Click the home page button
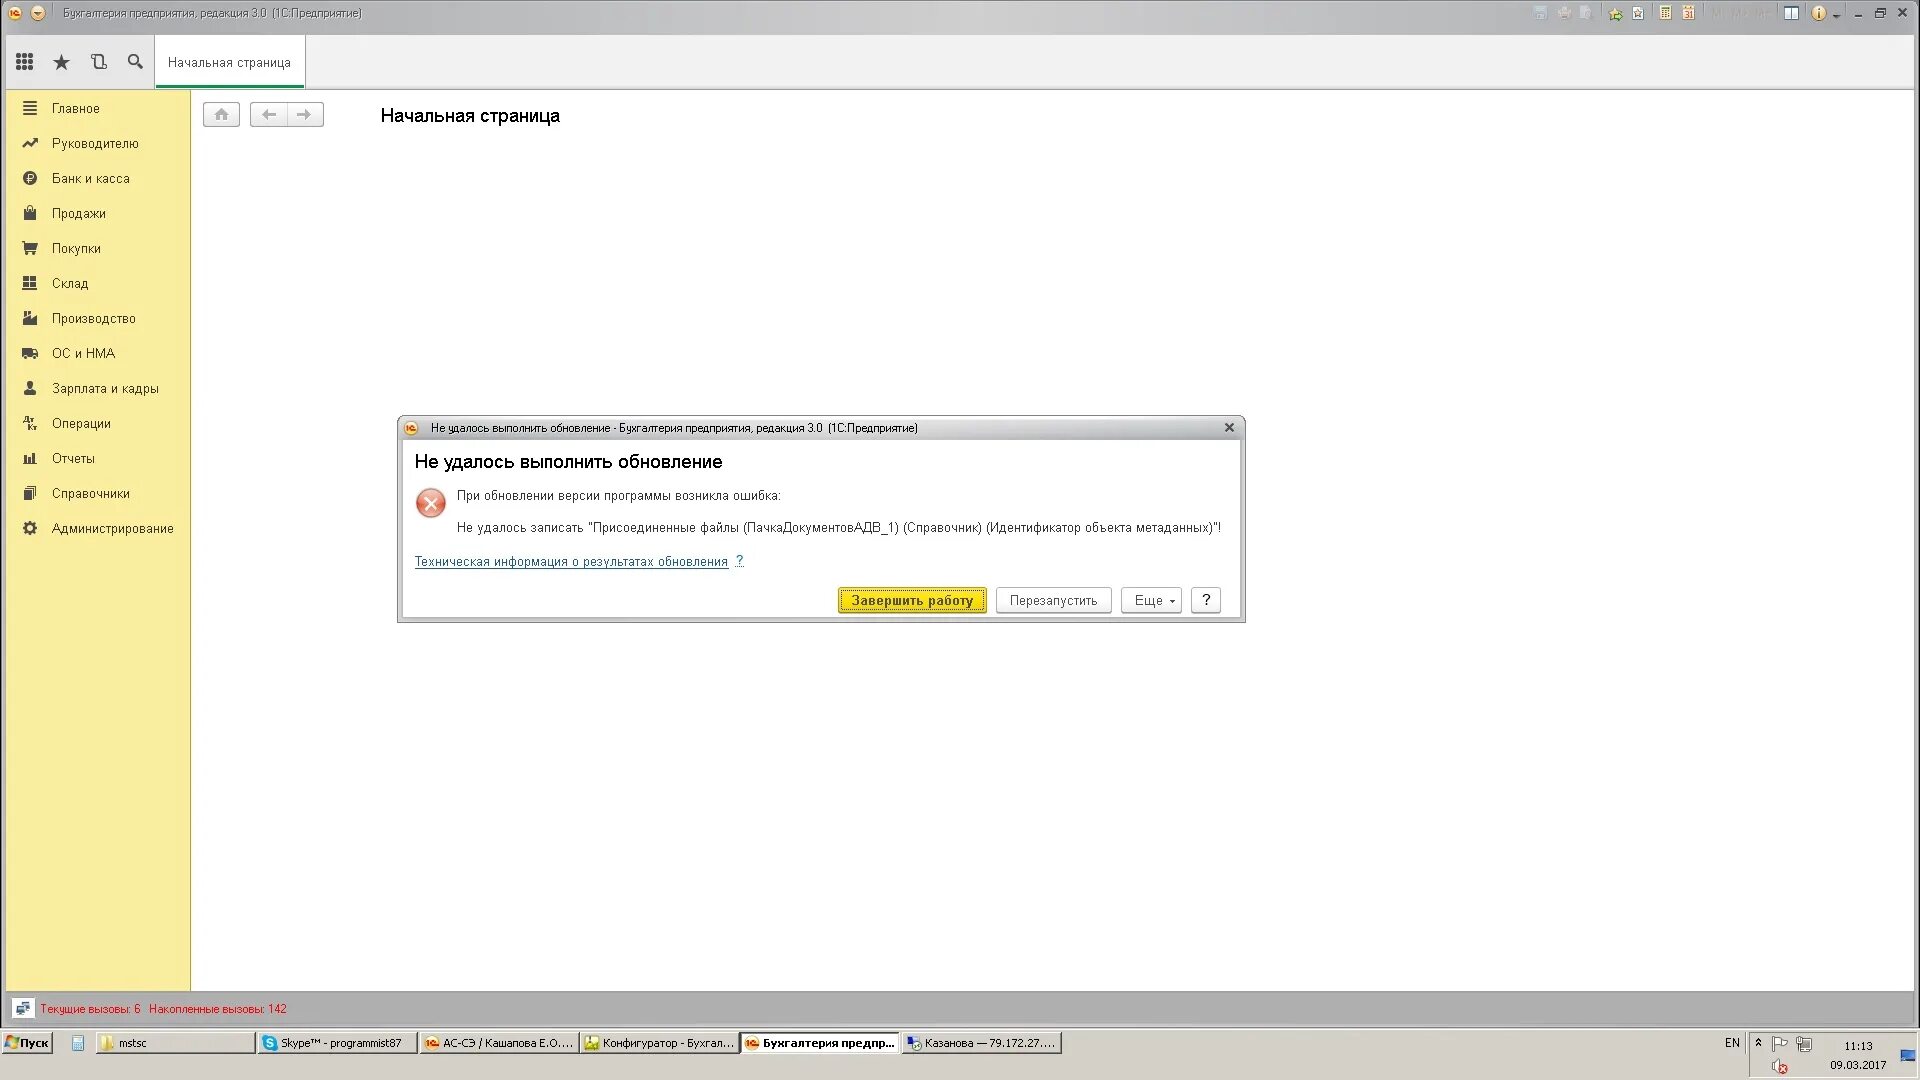This screenshot has height=1080, width=1920. pyautogui.click(x=221, y=115)
